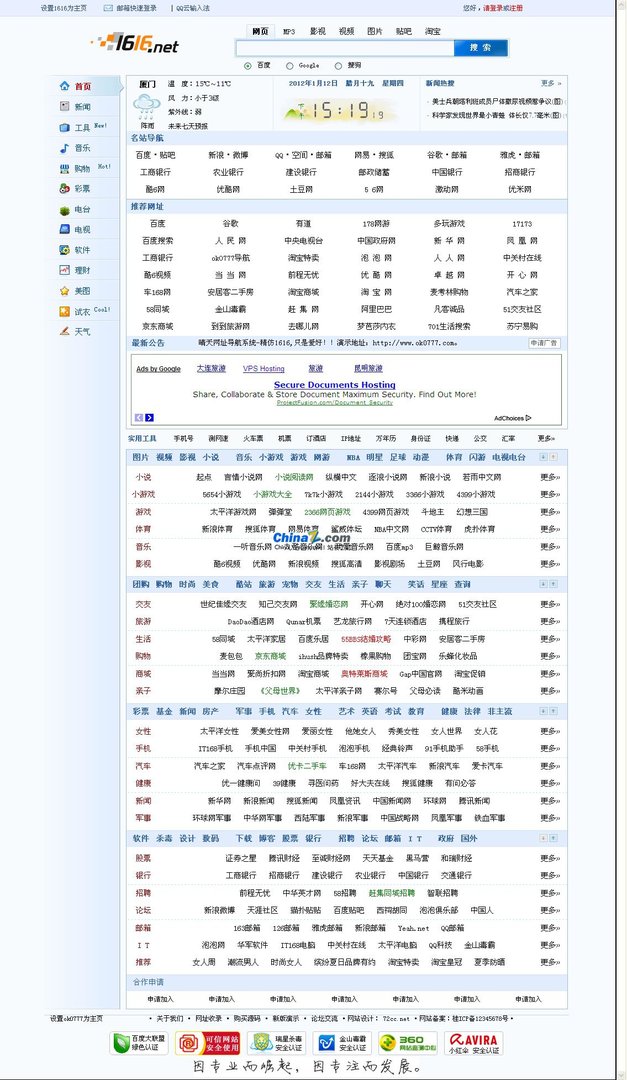Expand 更多 at end of 实用工具 row

click(546, 438)
